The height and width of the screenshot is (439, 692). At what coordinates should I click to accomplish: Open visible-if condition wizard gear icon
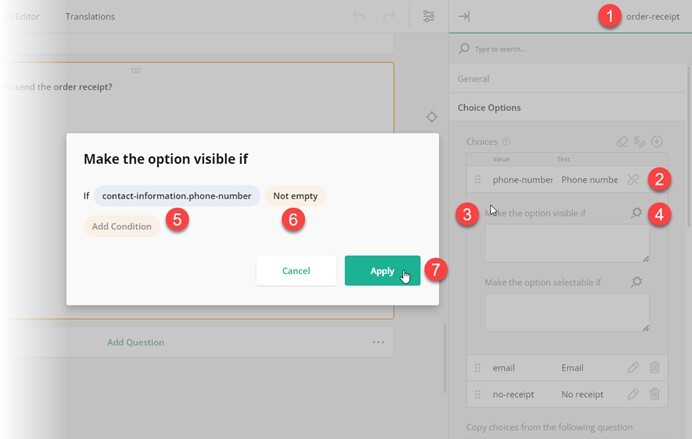pos(636,213)
